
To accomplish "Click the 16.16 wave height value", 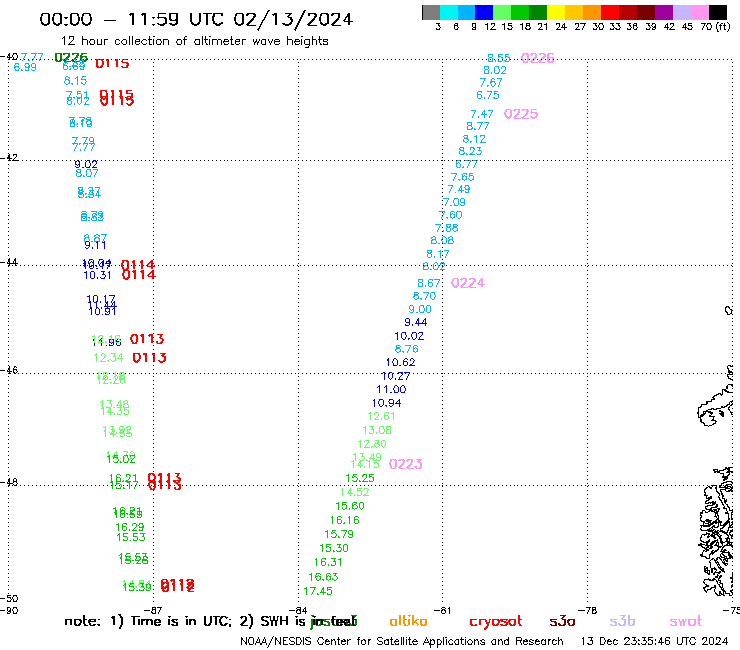I will click(345, 520).
